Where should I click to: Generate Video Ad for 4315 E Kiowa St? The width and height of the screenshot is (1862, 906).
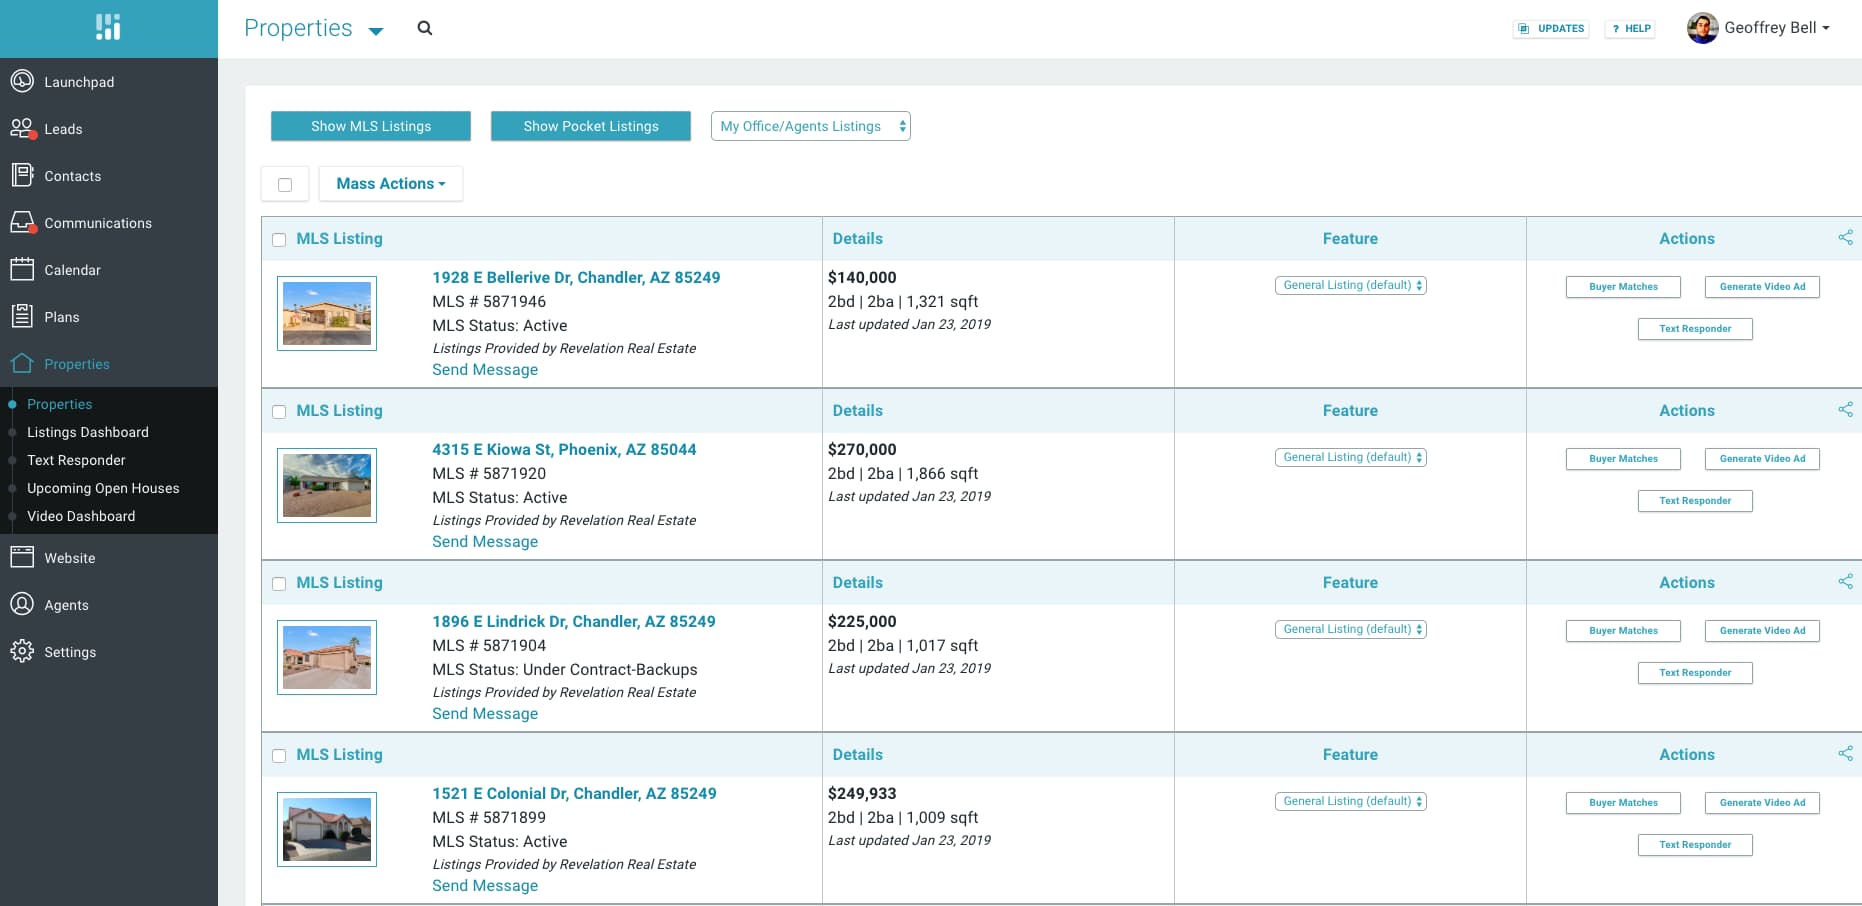click(x=1762, y=459)
